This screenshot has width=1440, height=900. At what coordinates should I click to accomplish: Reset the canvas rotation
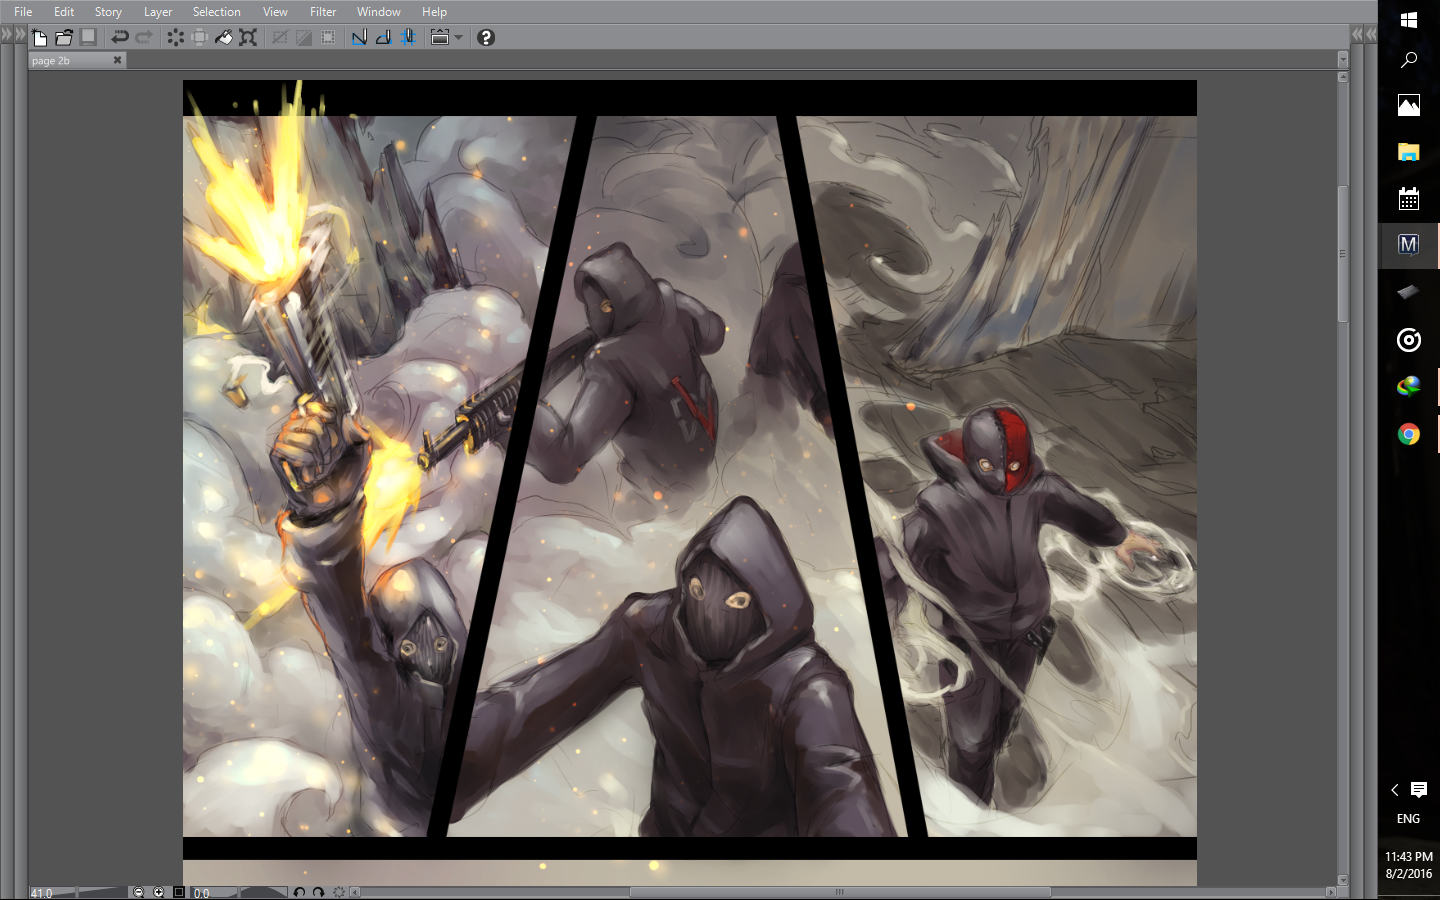click(x=339, y=892)
